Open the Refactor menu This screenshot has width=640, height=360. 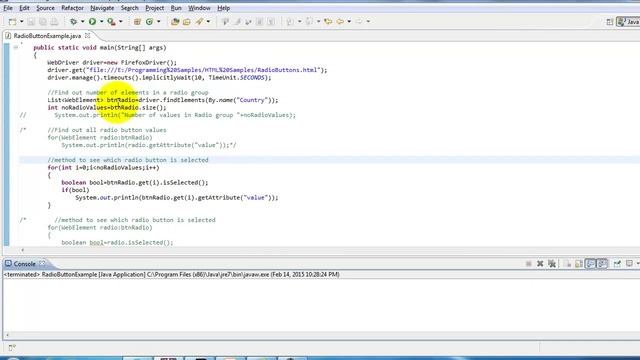point(72,8)
